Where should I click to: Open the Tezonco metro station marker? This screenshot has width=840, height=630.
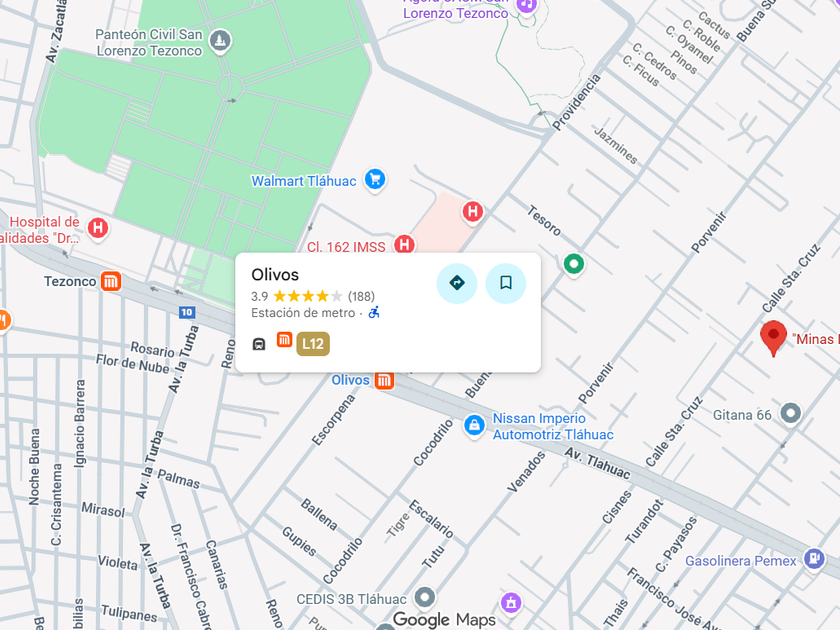(x=111, y=281)
